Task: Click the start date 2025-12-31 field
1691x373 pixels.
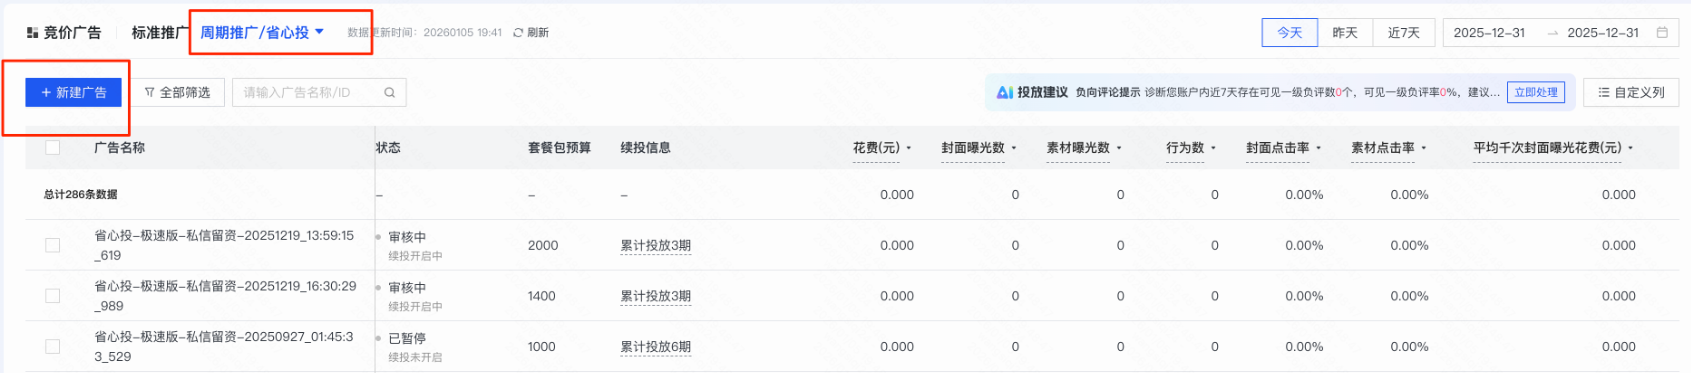Action: pos(1489,33)
